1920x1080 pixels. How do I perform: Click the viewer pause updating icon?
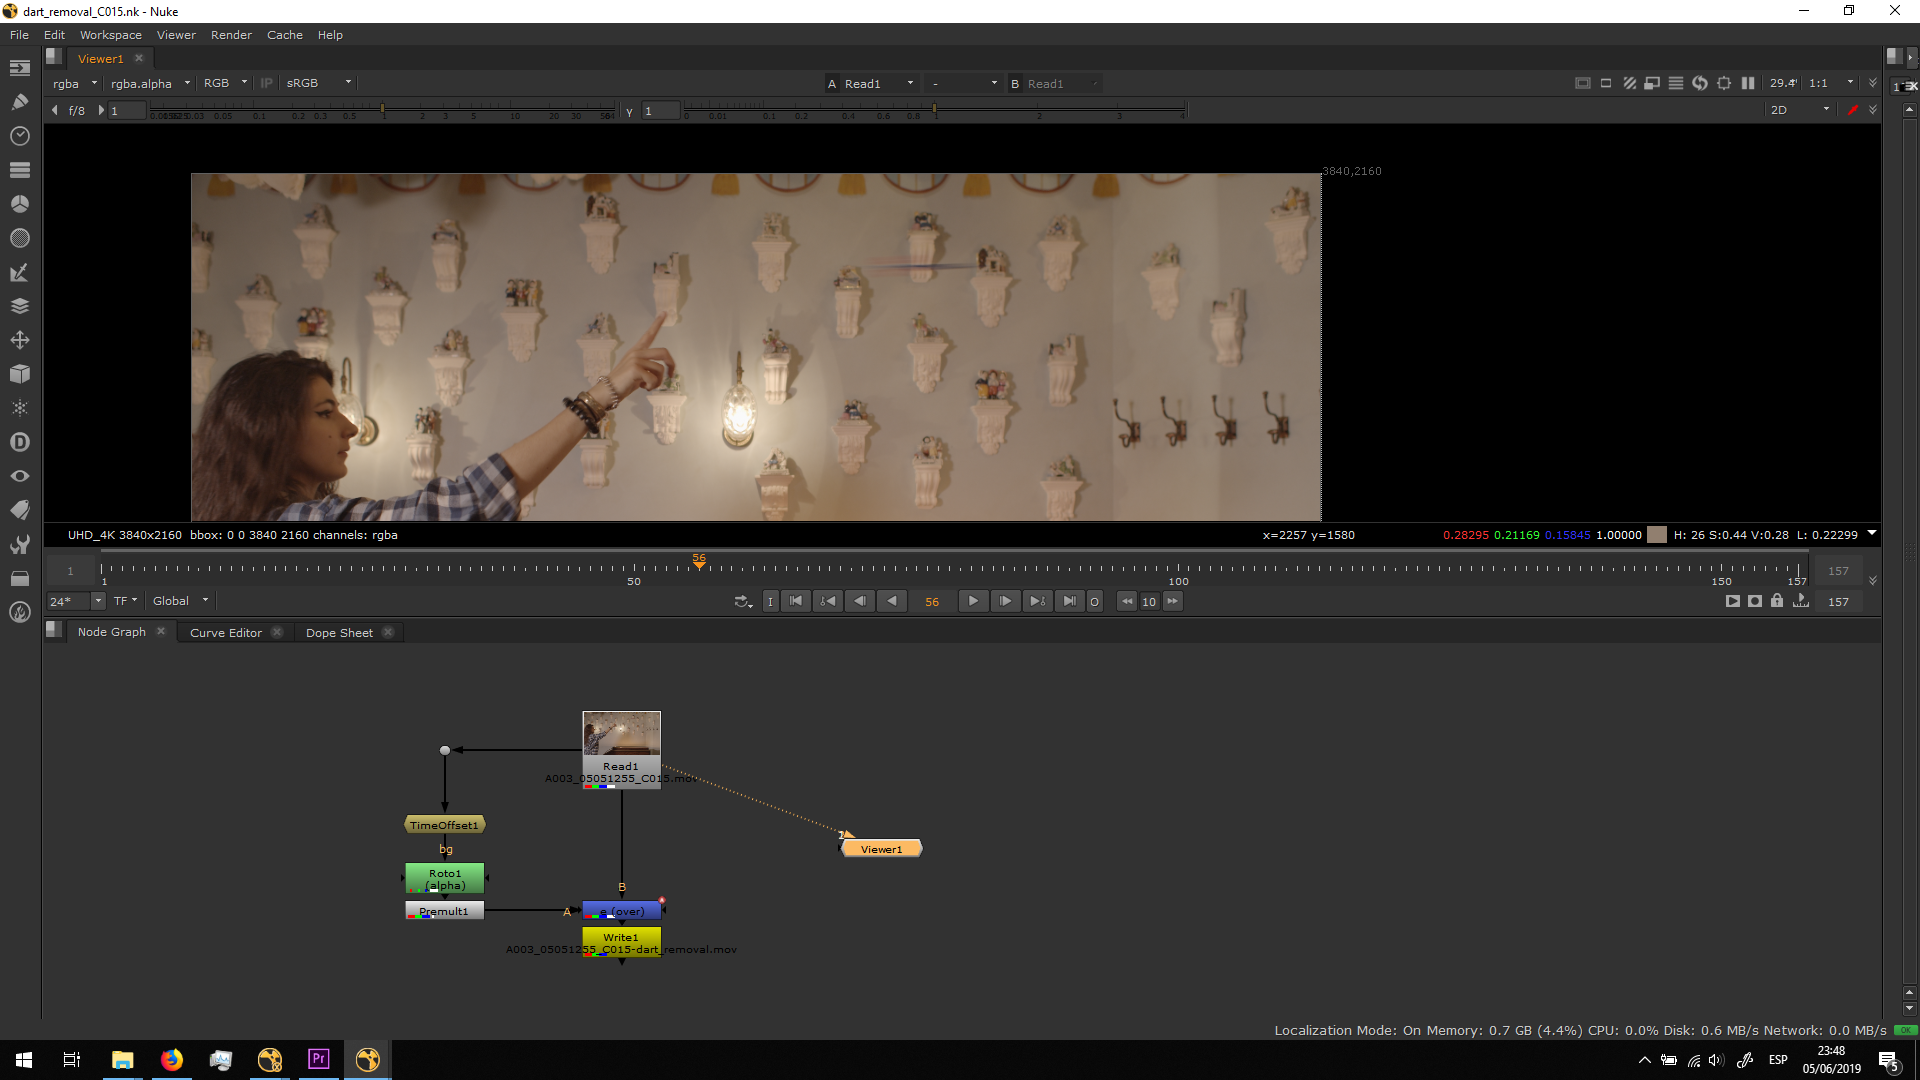1748,83
